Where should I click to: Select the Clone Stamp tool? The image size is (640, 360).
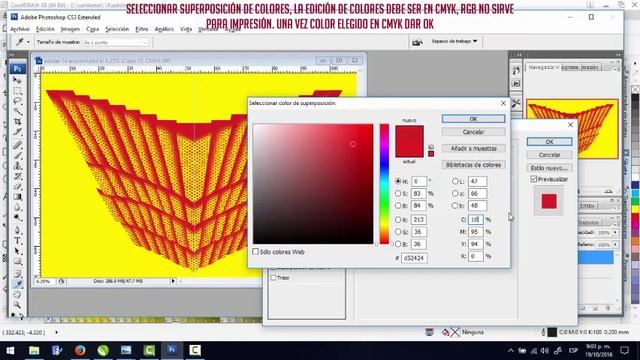point(17,166)
